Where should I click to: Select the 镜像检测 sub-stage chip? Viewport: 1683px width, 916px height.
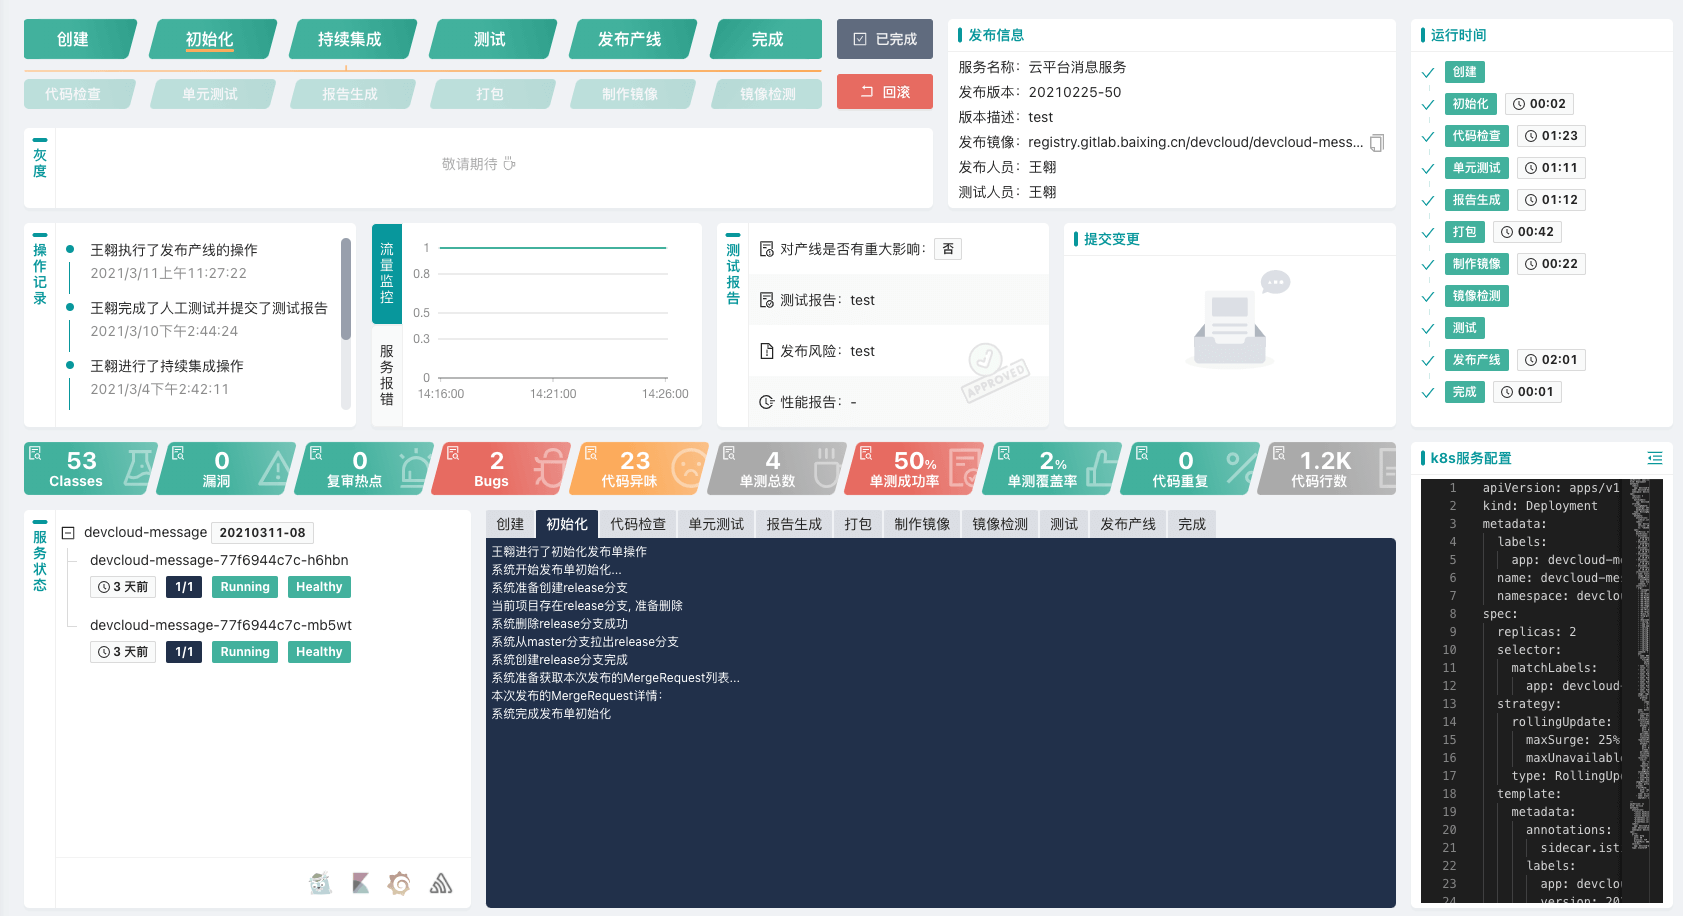click(766, 94)
